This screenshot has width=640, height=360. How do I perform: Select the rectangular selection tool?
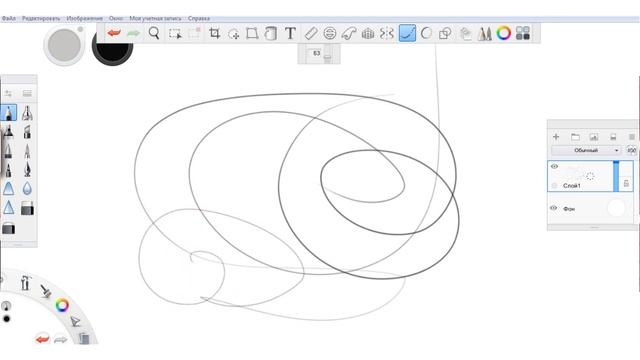click(x=175, y=33)
